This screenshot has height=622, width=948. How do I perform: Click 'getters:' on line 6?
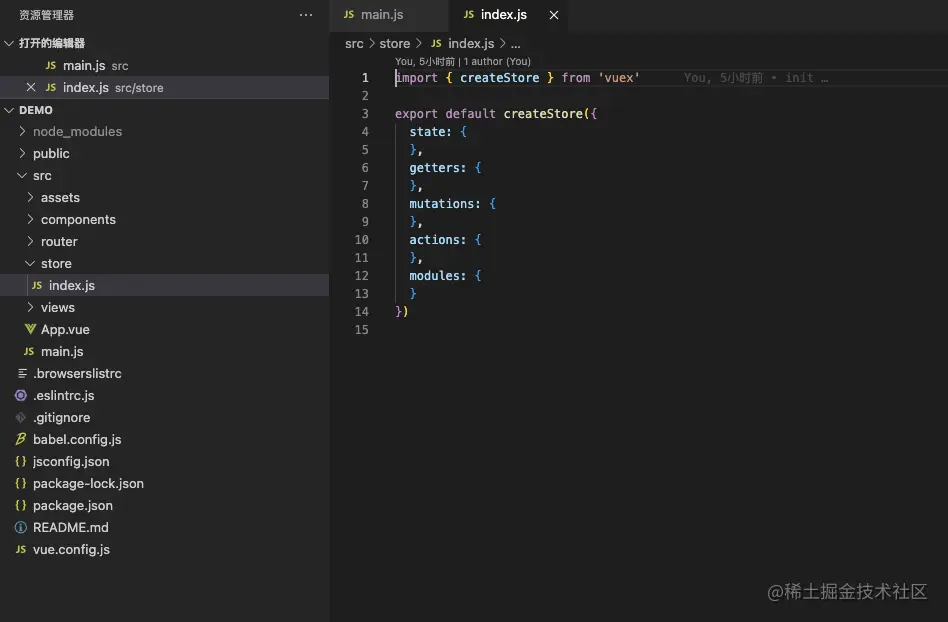438,167
